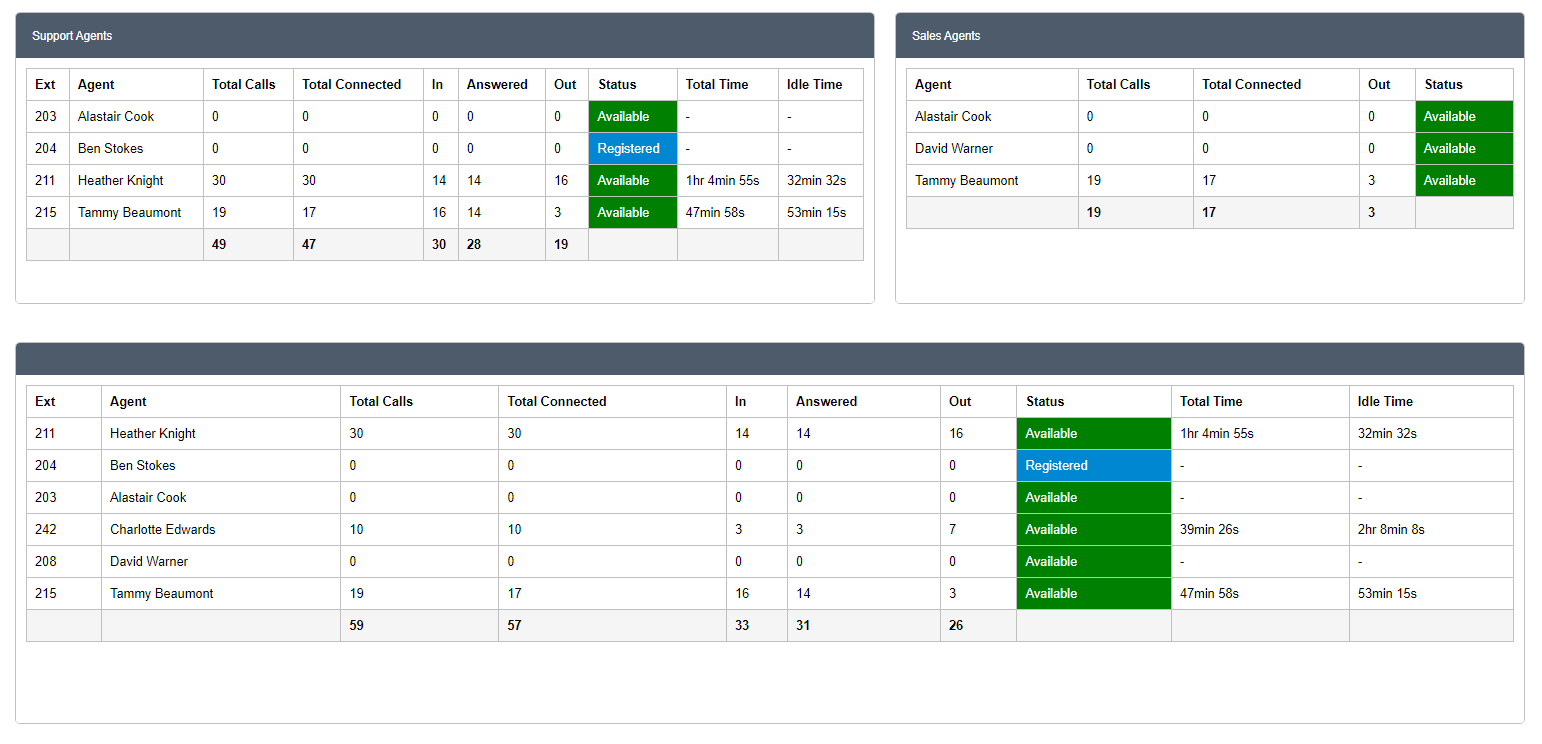Click Tammy Beaumont's Available status in Sales Agents
This screenshot has height=744, width=1542.
point(1464,181)
